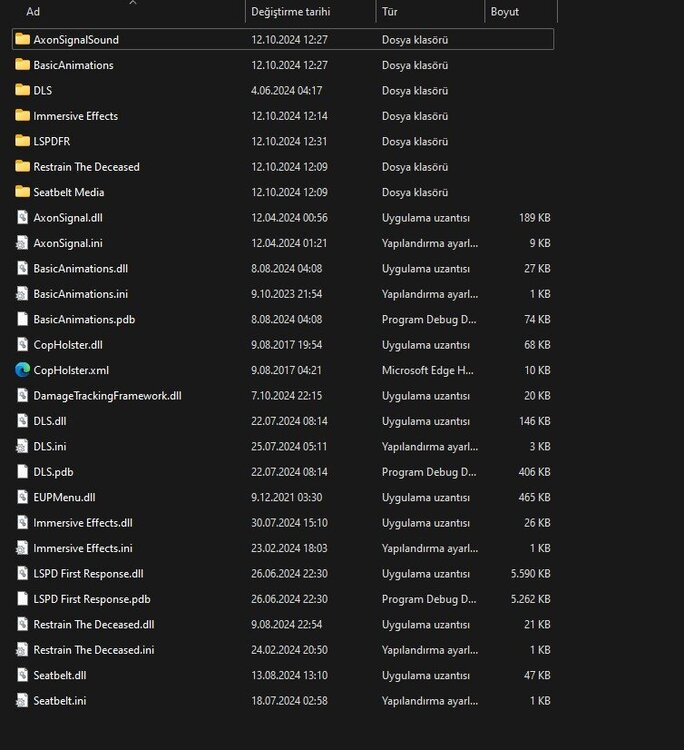Screen dimensions: 684x750
Task: Click the 189 KB size value
Action: [x=535, y=218]
